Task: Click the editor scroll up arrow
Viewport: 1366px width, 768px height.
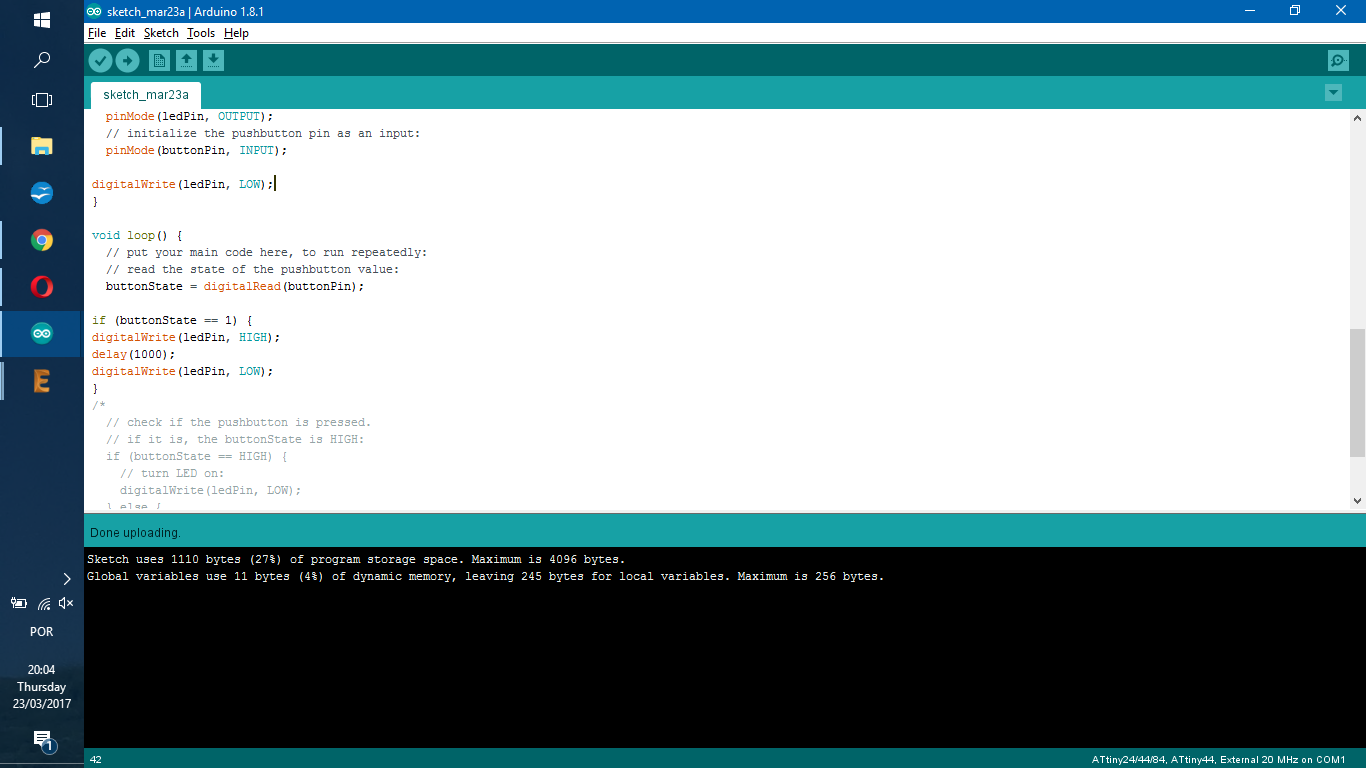Action: (1357, 117)
